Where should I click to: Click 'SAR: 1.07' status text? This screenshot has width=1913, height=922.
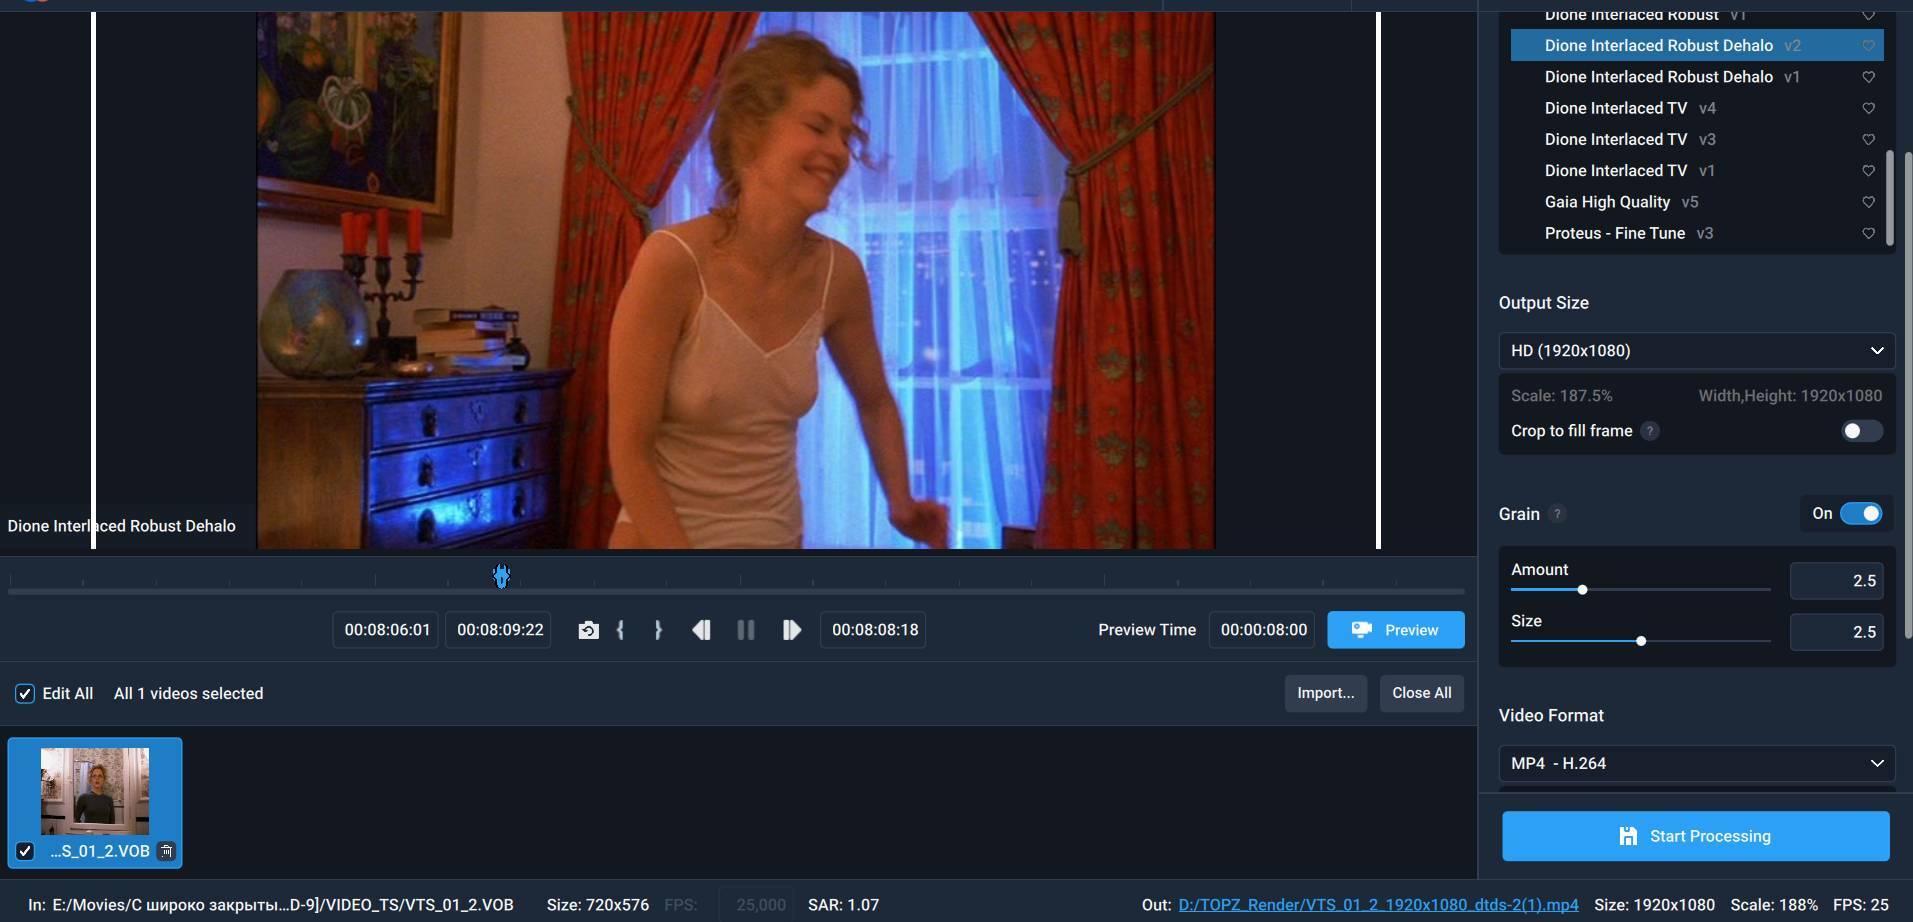click(843, 905)
